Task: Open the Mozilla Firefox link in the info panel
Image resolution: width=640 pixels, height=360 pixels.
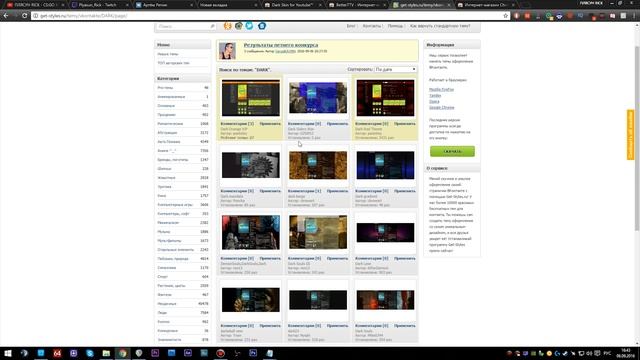Action: (441, 89)
